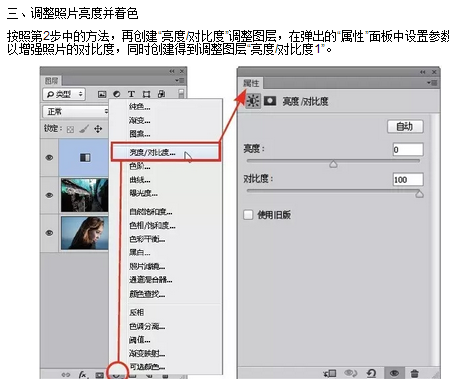Image resolution: width=449 pixels, height=379 pixels.
Task: Lock transparent pixels in Layers panel
Action: coord(70,129)
